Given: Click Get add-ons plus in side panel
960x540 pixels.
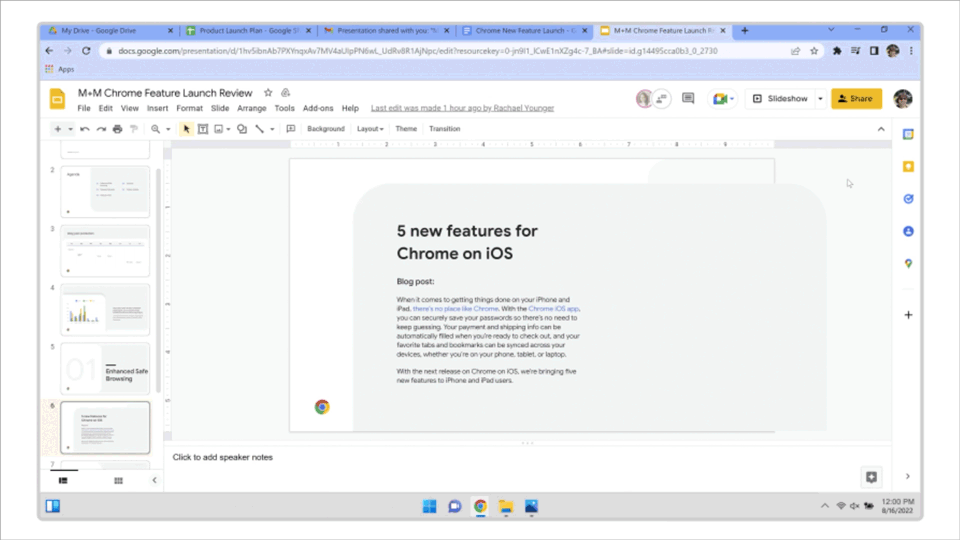Looking at the screenshot, I should [909, 315].
